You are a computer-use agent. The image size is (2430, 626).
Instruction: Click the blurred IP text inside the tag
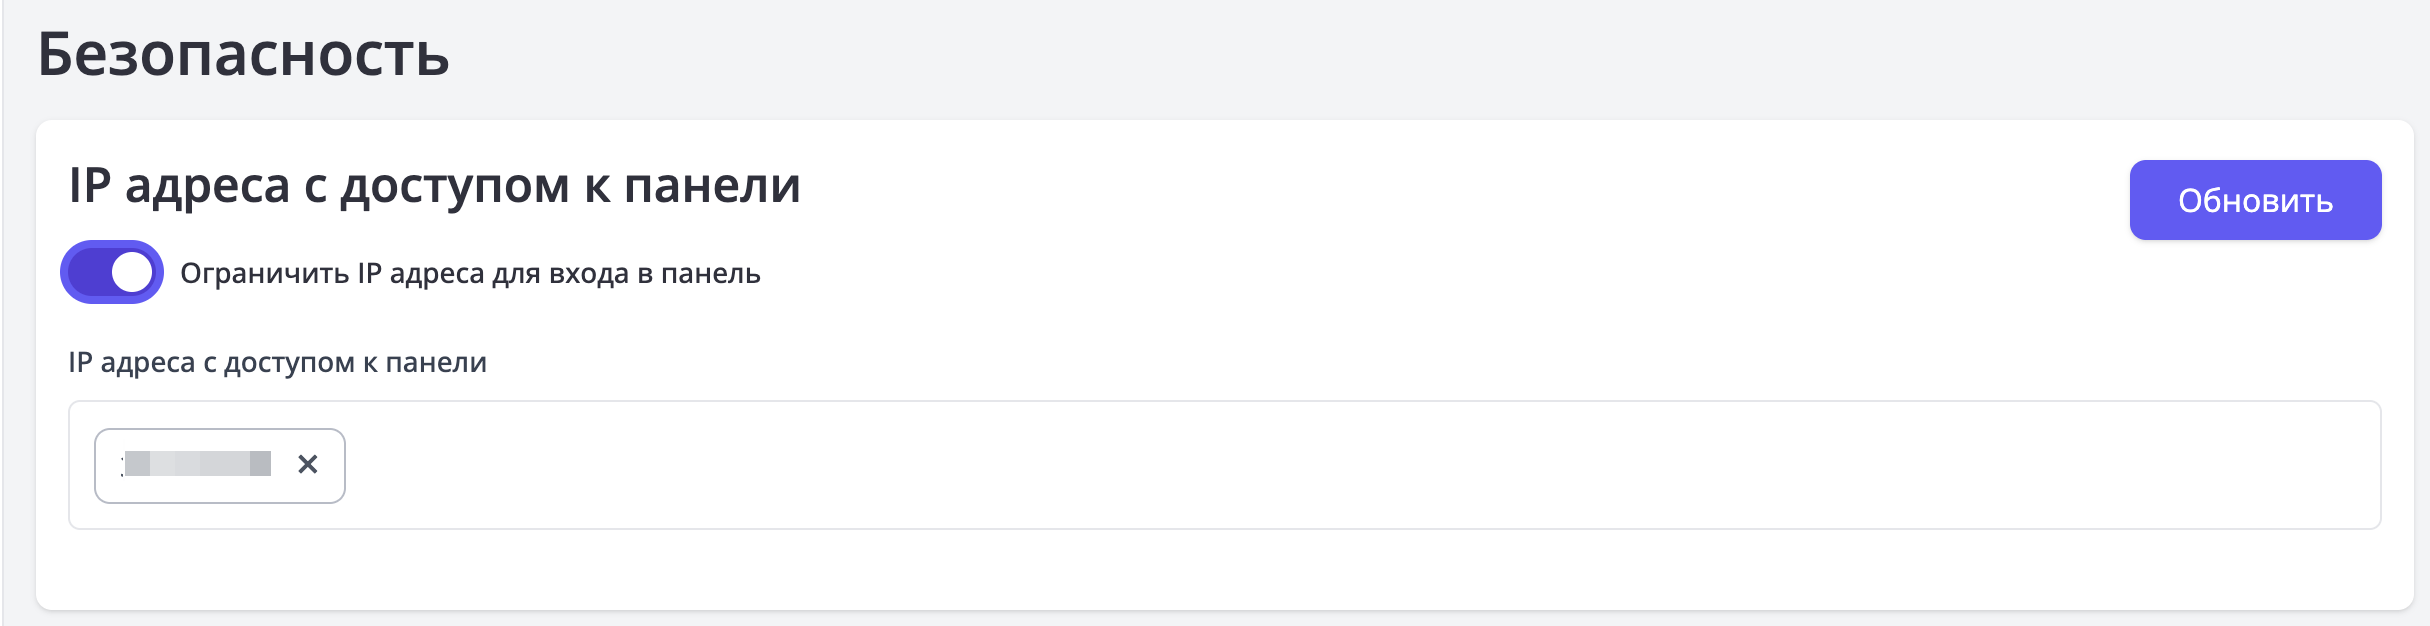click(198, 464)
